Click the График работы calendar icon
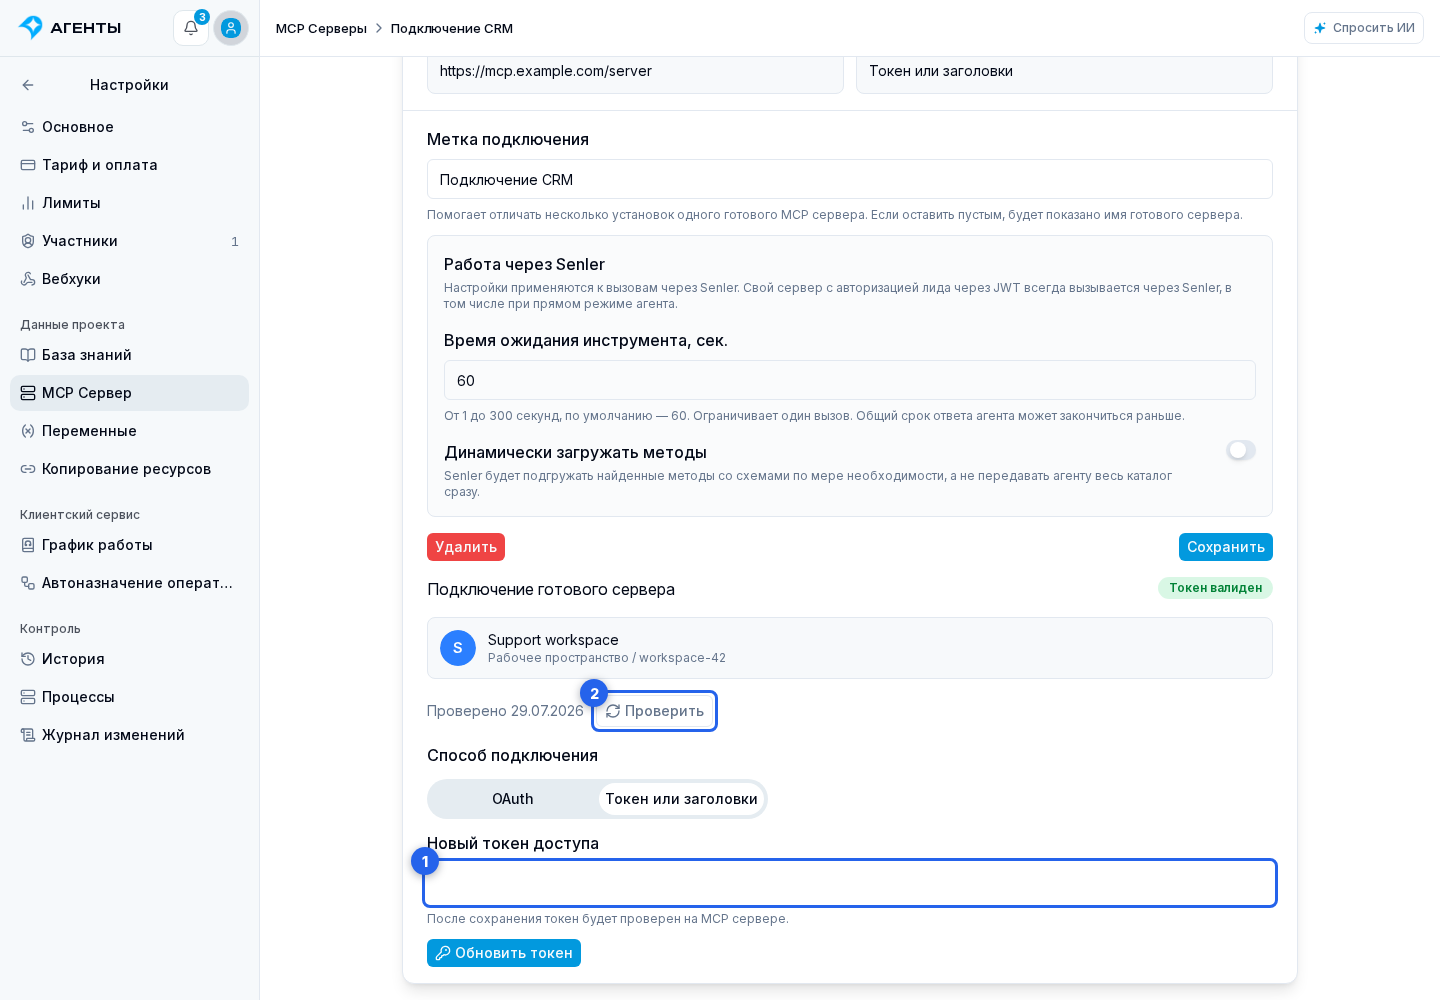The image size is (1440, 1000). pos(28,545)
